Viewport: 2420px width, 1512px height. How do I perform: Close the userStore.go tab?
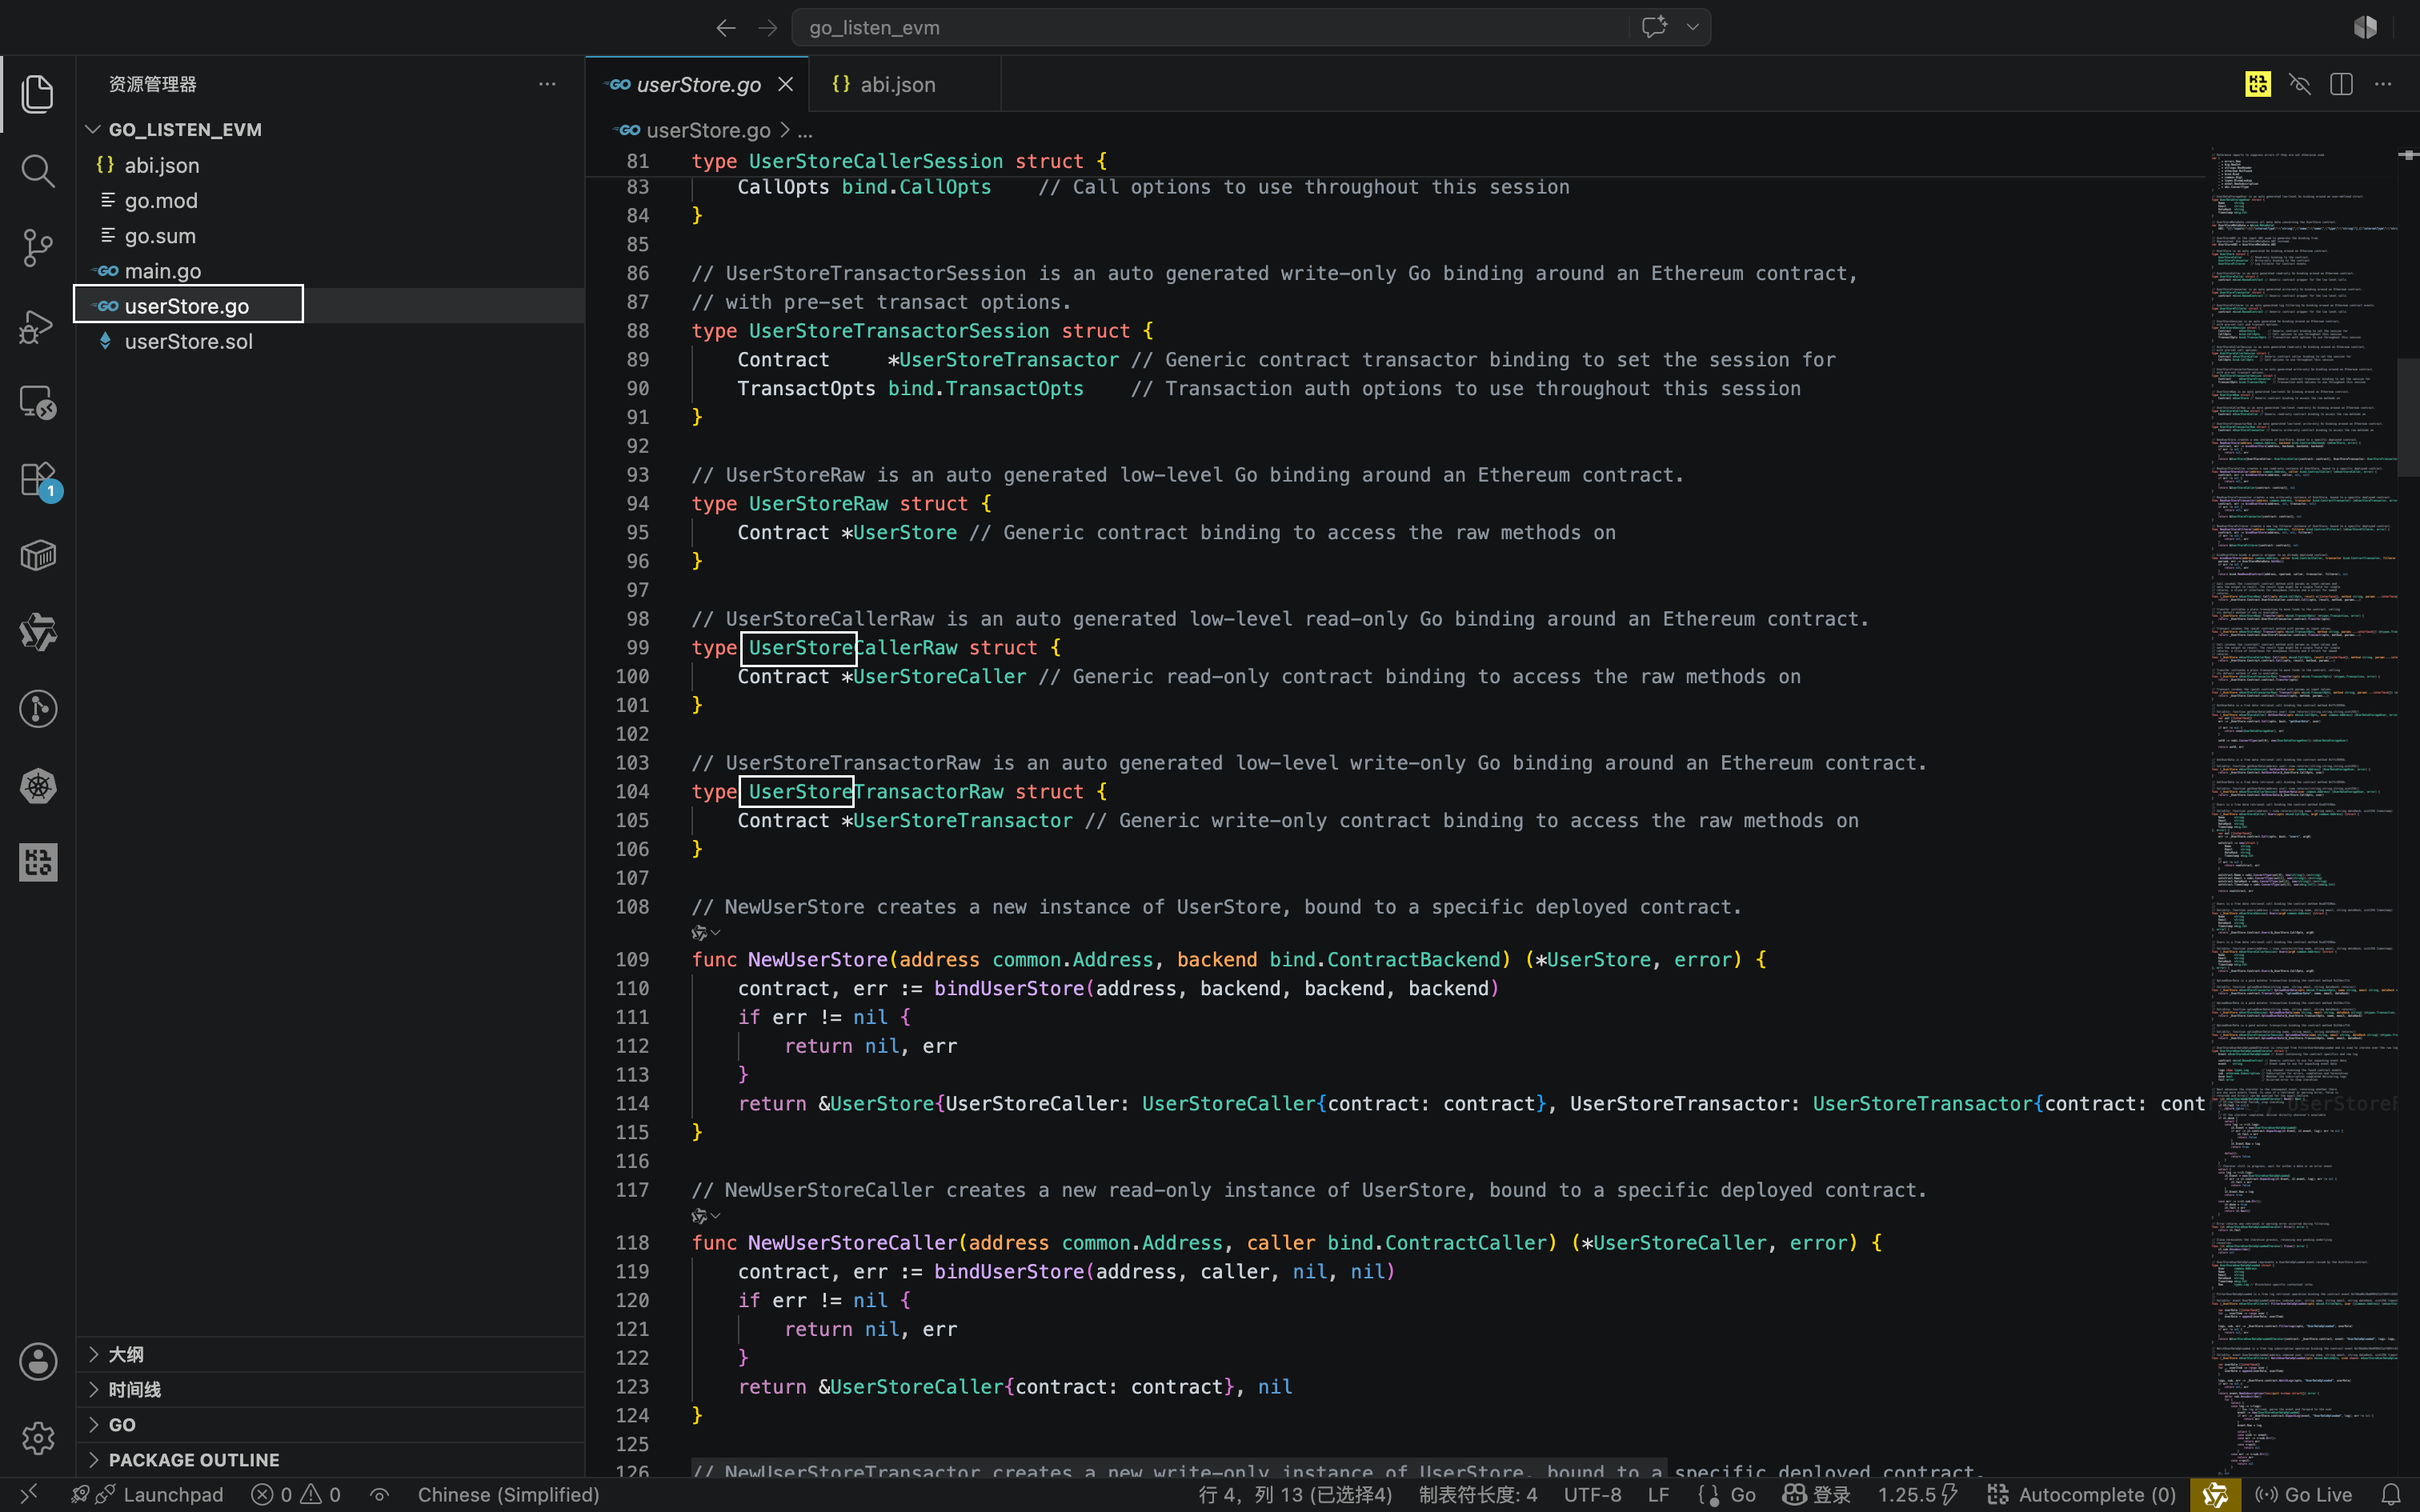click(x=786, y=84)
